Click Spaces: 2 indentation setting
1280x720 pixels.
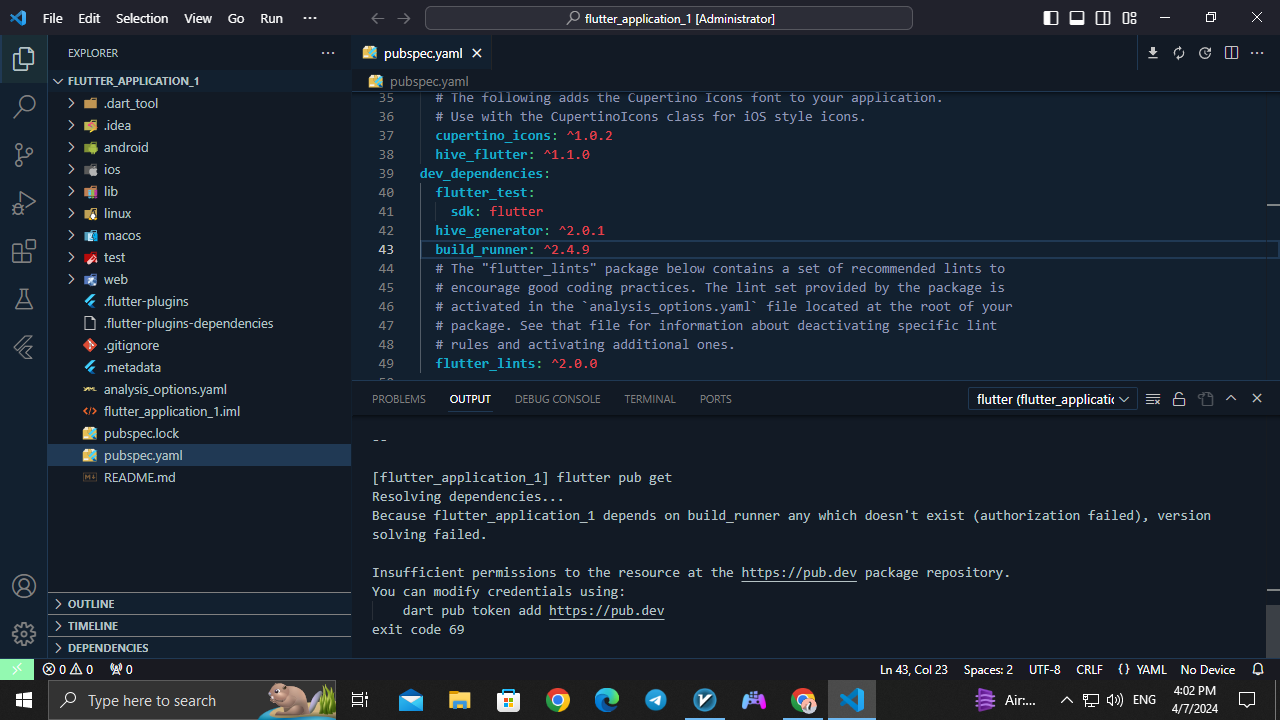[x=988, y=669]
